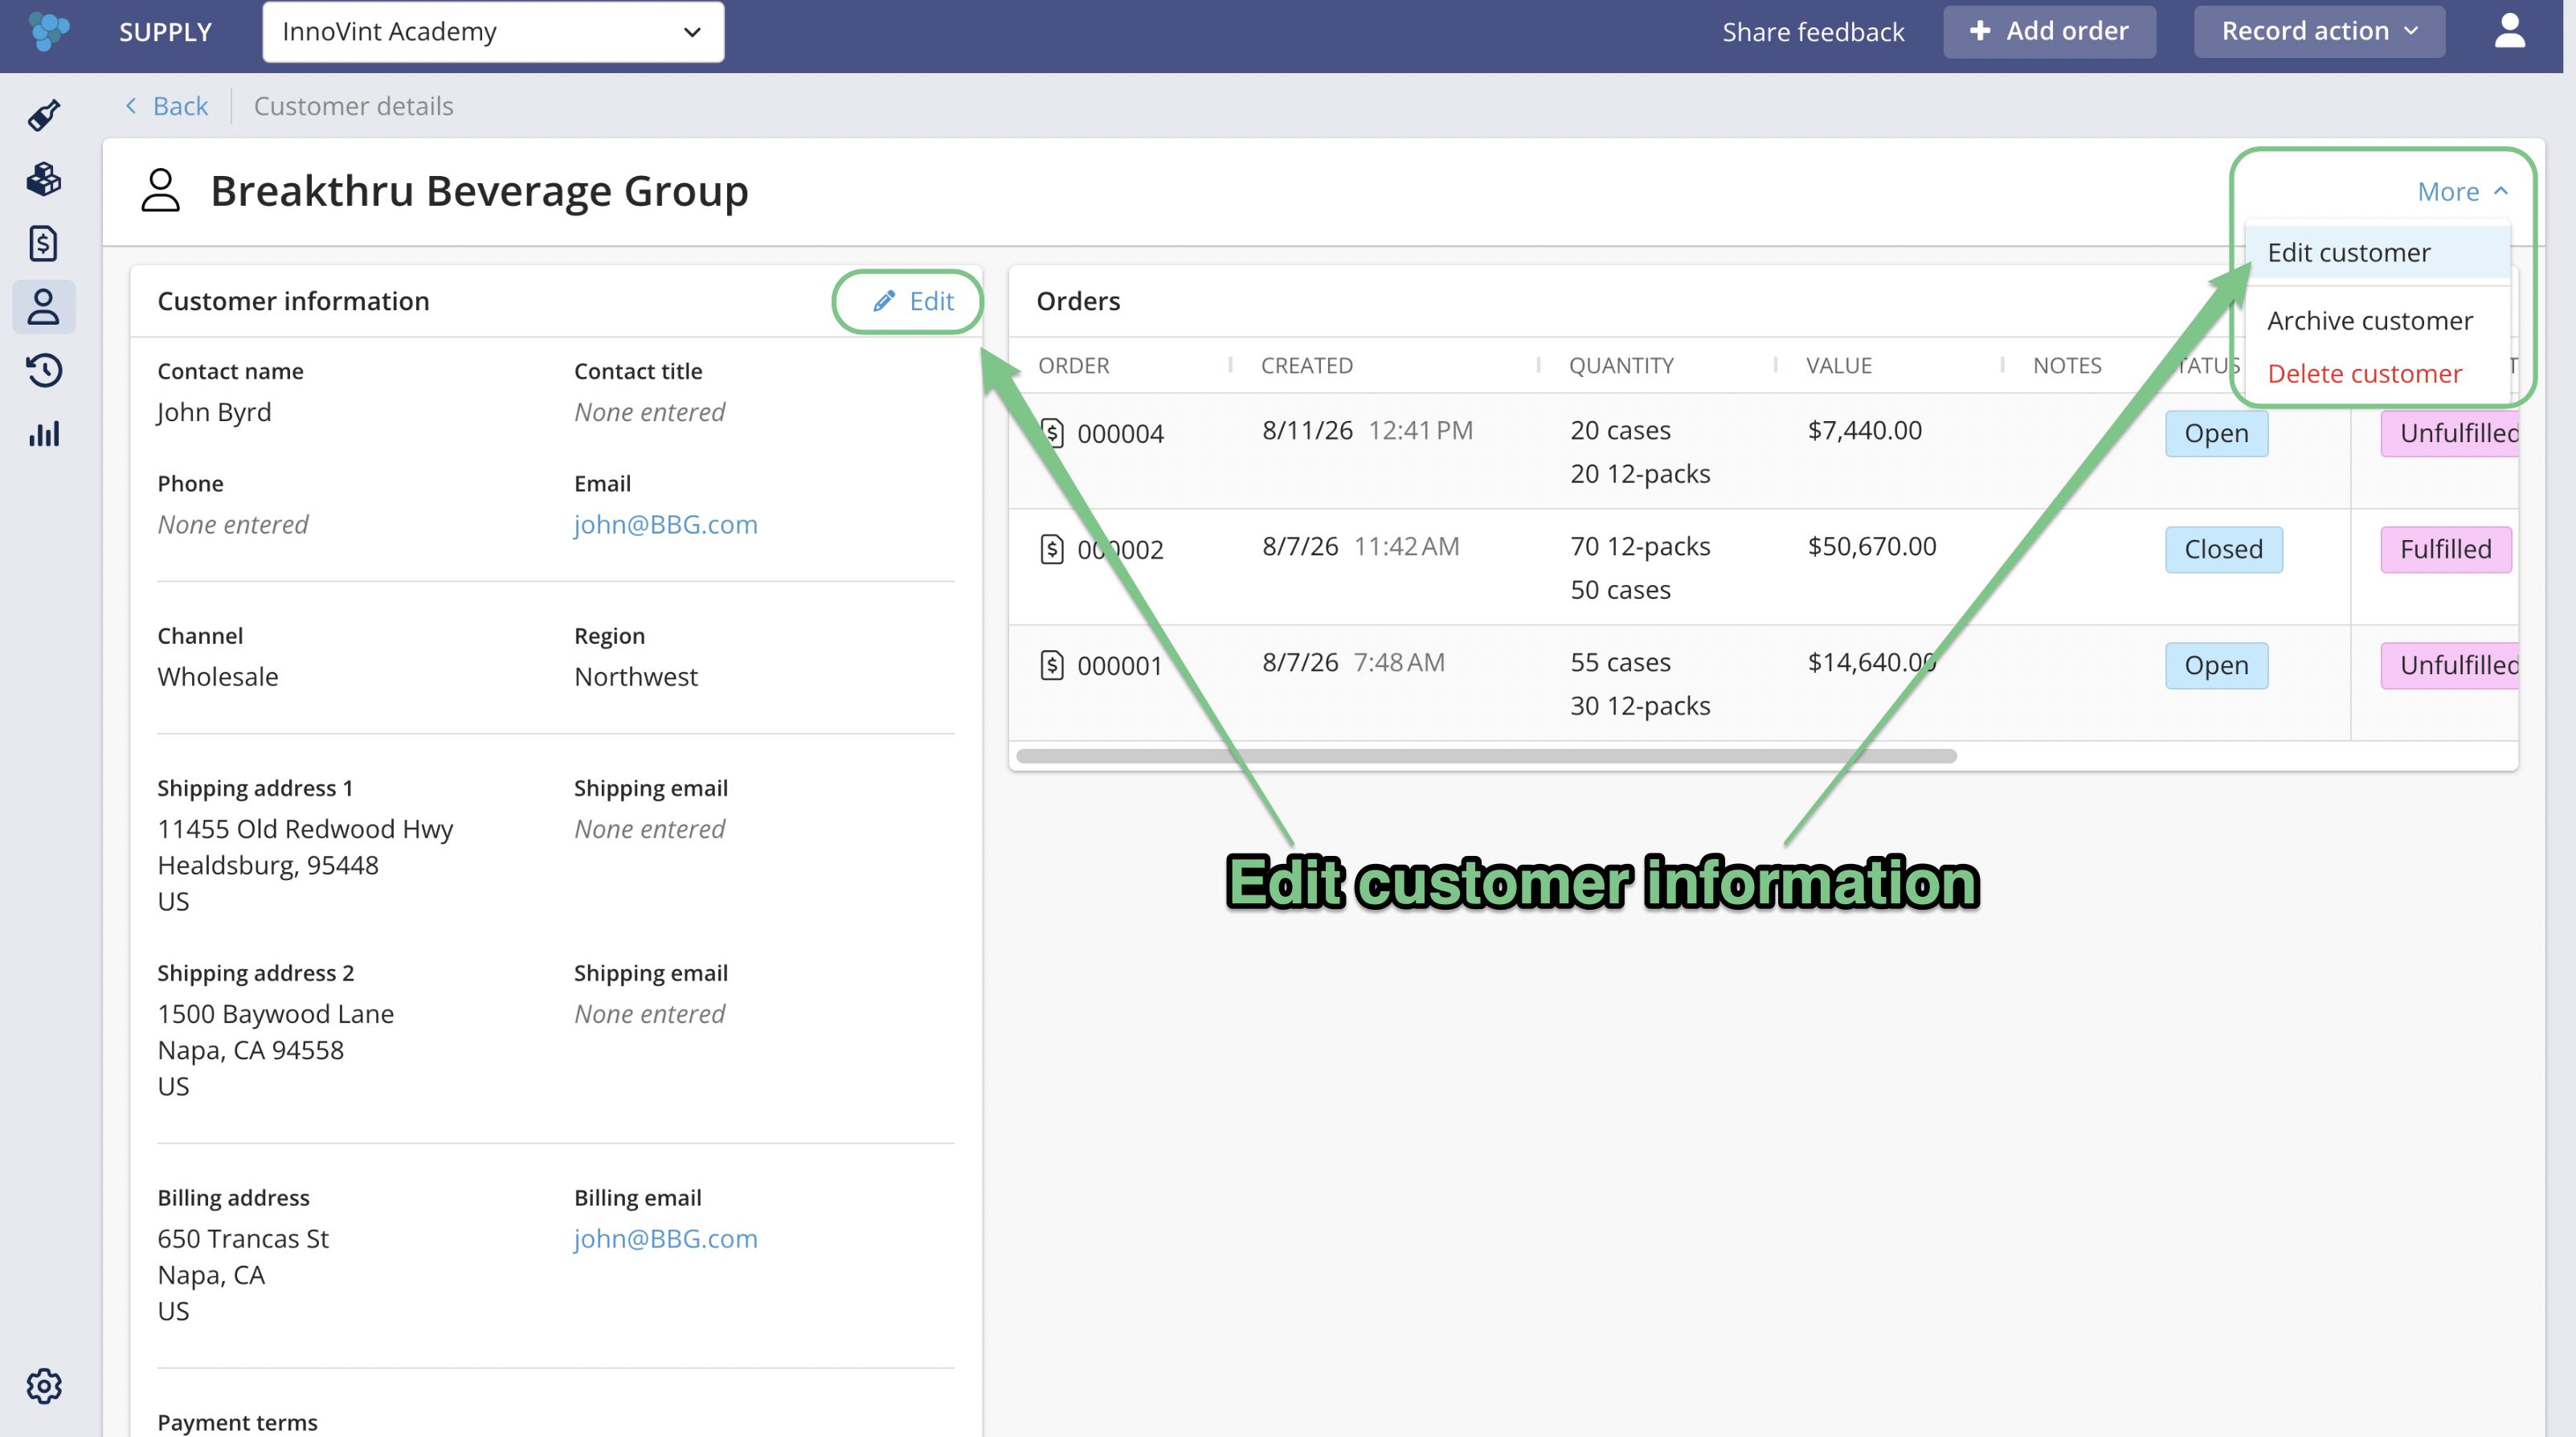Viewport: 2576px width, 1437px height.
Task: Select Edit customer from the More menu
Action: tap(2377, 252)
